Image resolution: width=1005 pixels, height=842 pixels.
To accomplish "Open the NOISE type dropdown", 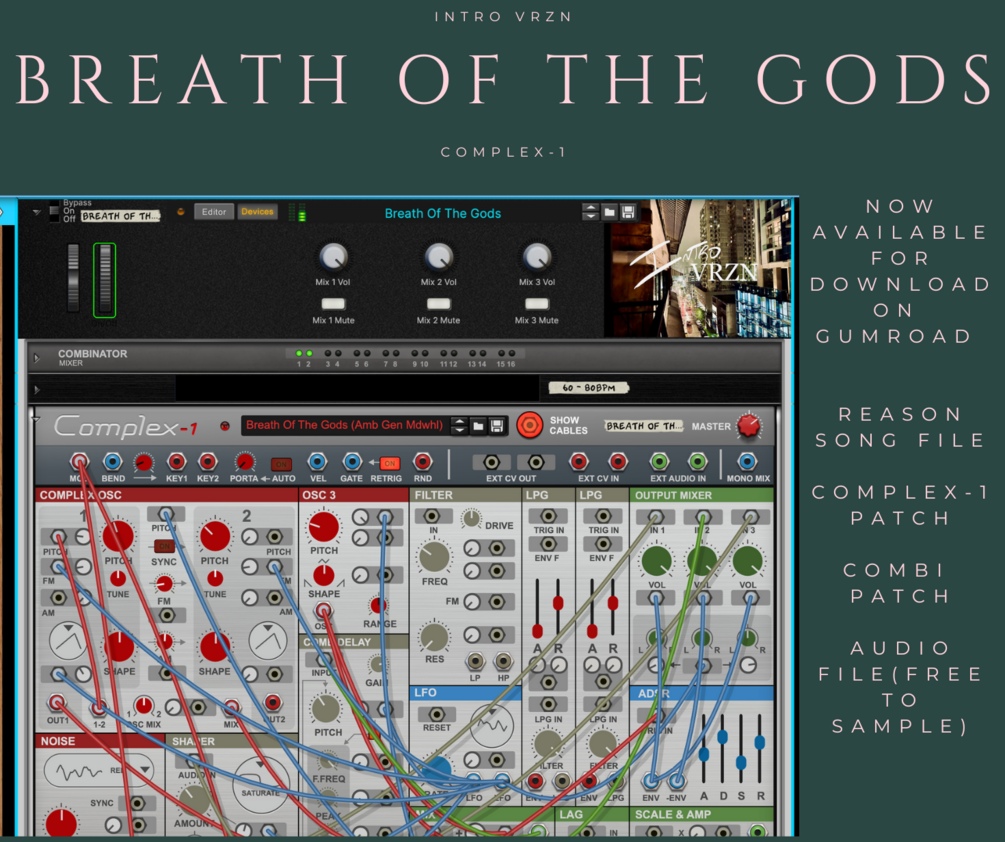I will pos(145,770).
